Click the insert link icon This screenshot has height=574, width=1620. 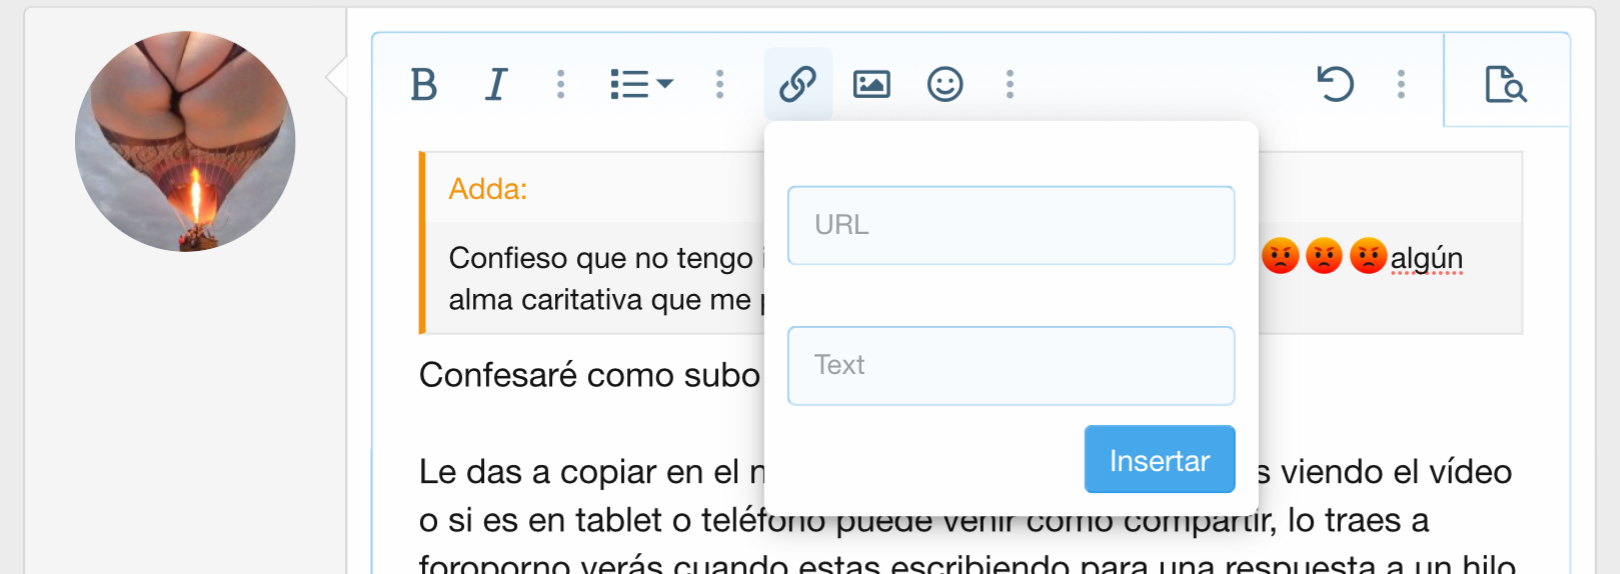797,85
